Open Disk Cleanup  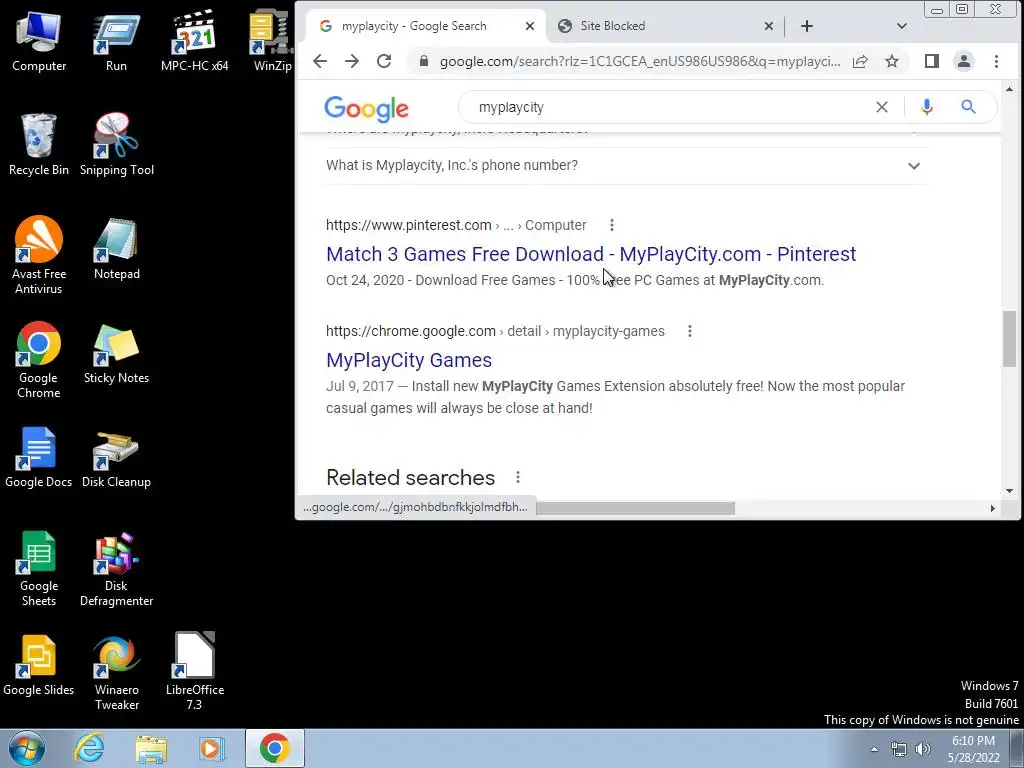(116, 457)
